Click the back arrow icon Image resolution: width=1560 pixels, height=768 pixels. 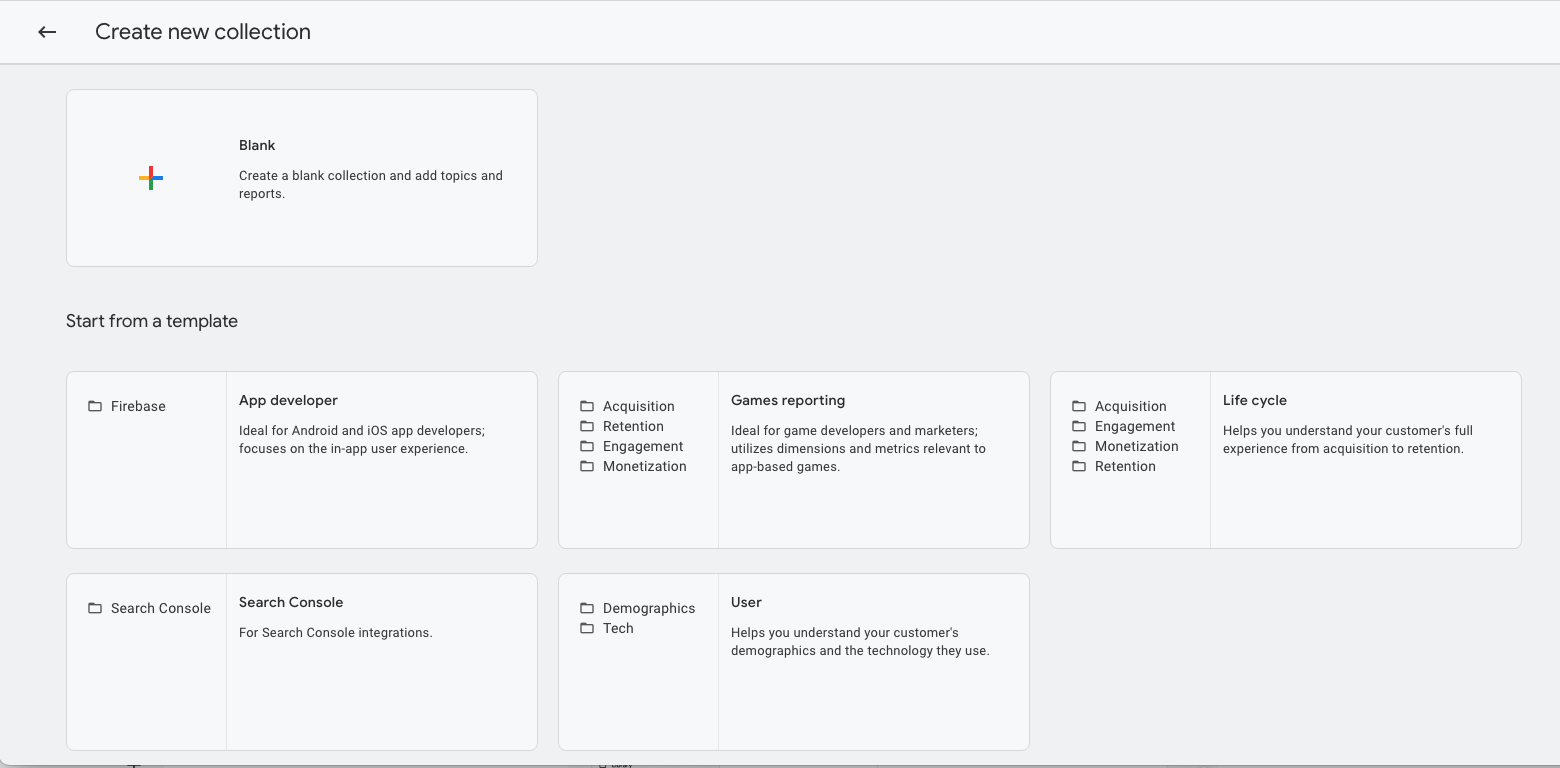pos(47,32)
